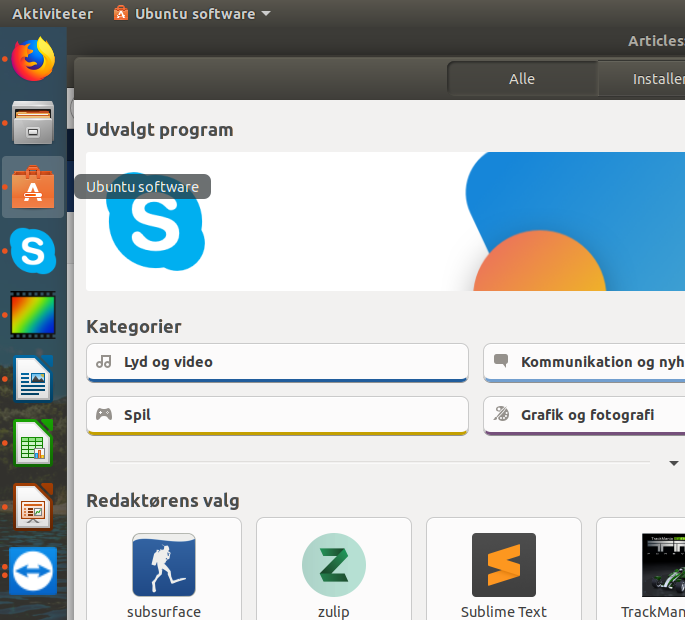Click the shopping bag icon in the top bar
Screen dimensions: 685x620
121,14
